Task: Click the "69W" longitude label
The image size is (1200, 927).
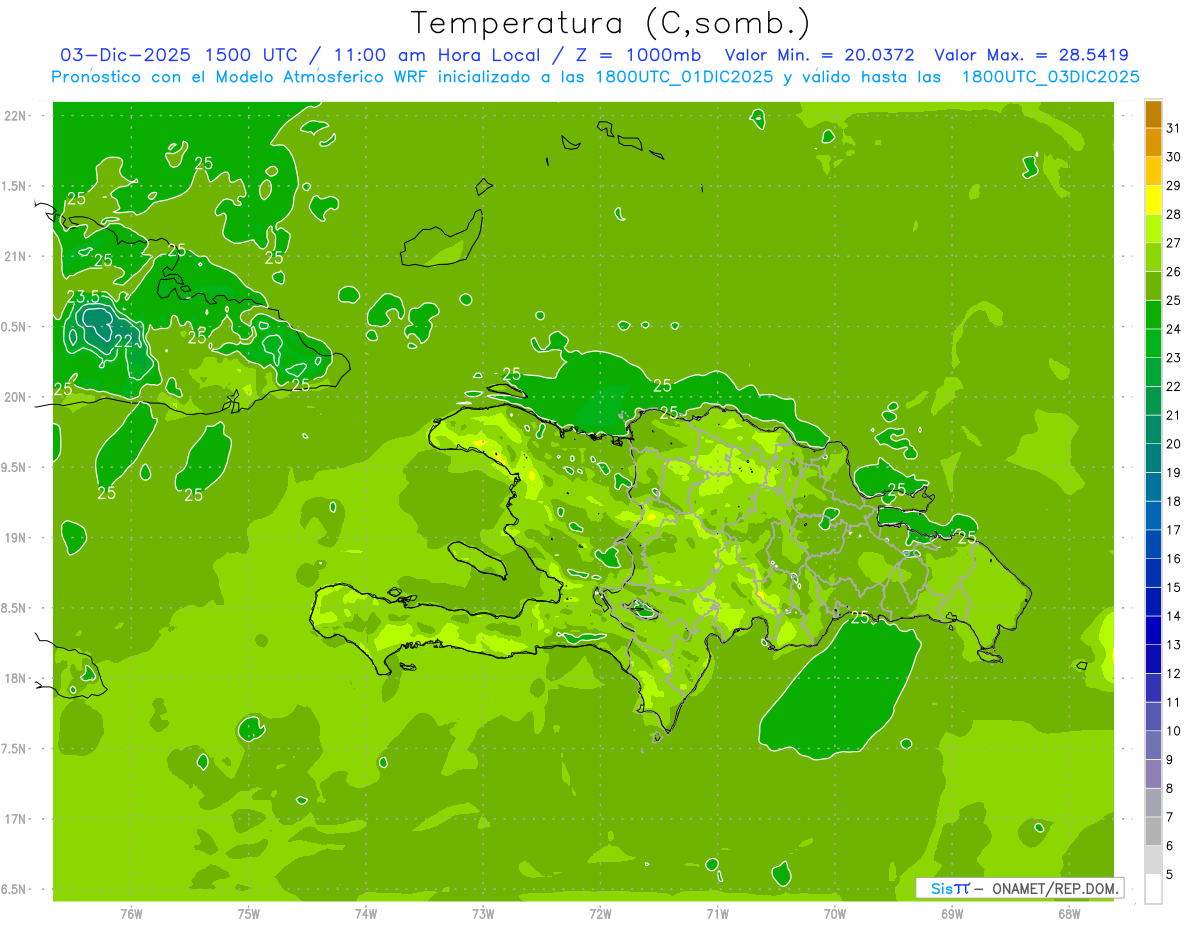Action: coord(952,913)
